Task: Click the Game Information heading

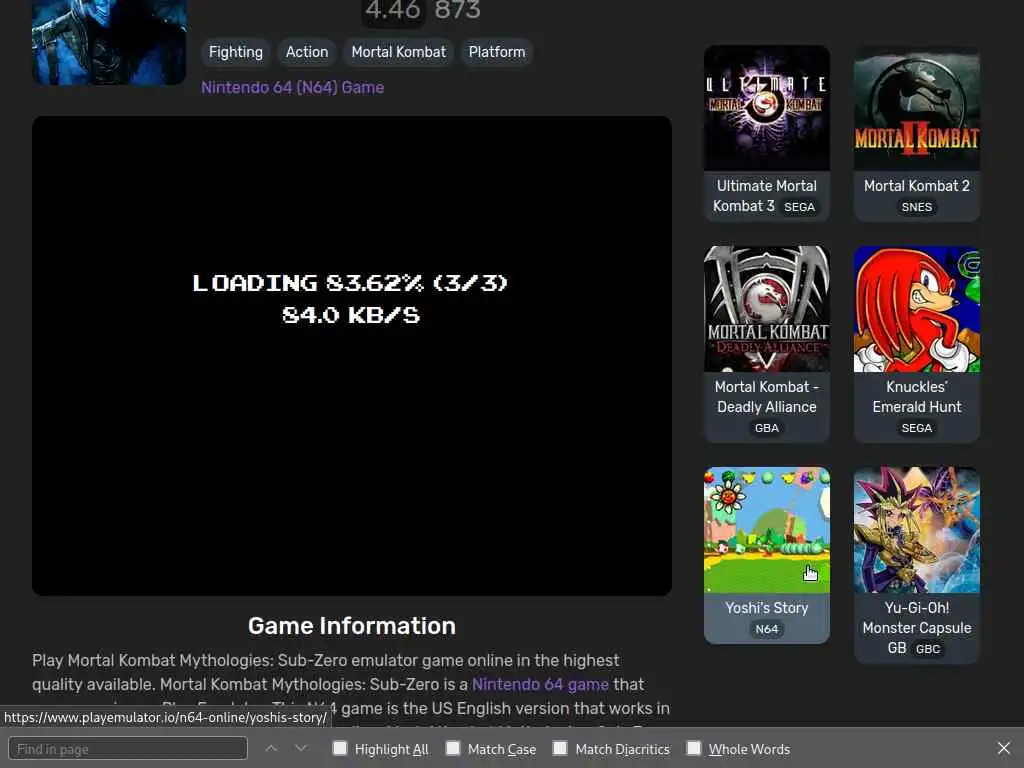Action: (352, 626)
